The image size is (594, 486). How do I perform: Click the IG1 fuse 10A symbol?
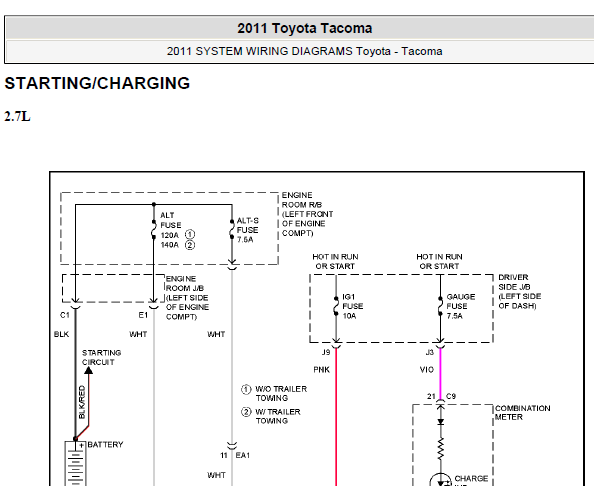click(x=336, y=306)
